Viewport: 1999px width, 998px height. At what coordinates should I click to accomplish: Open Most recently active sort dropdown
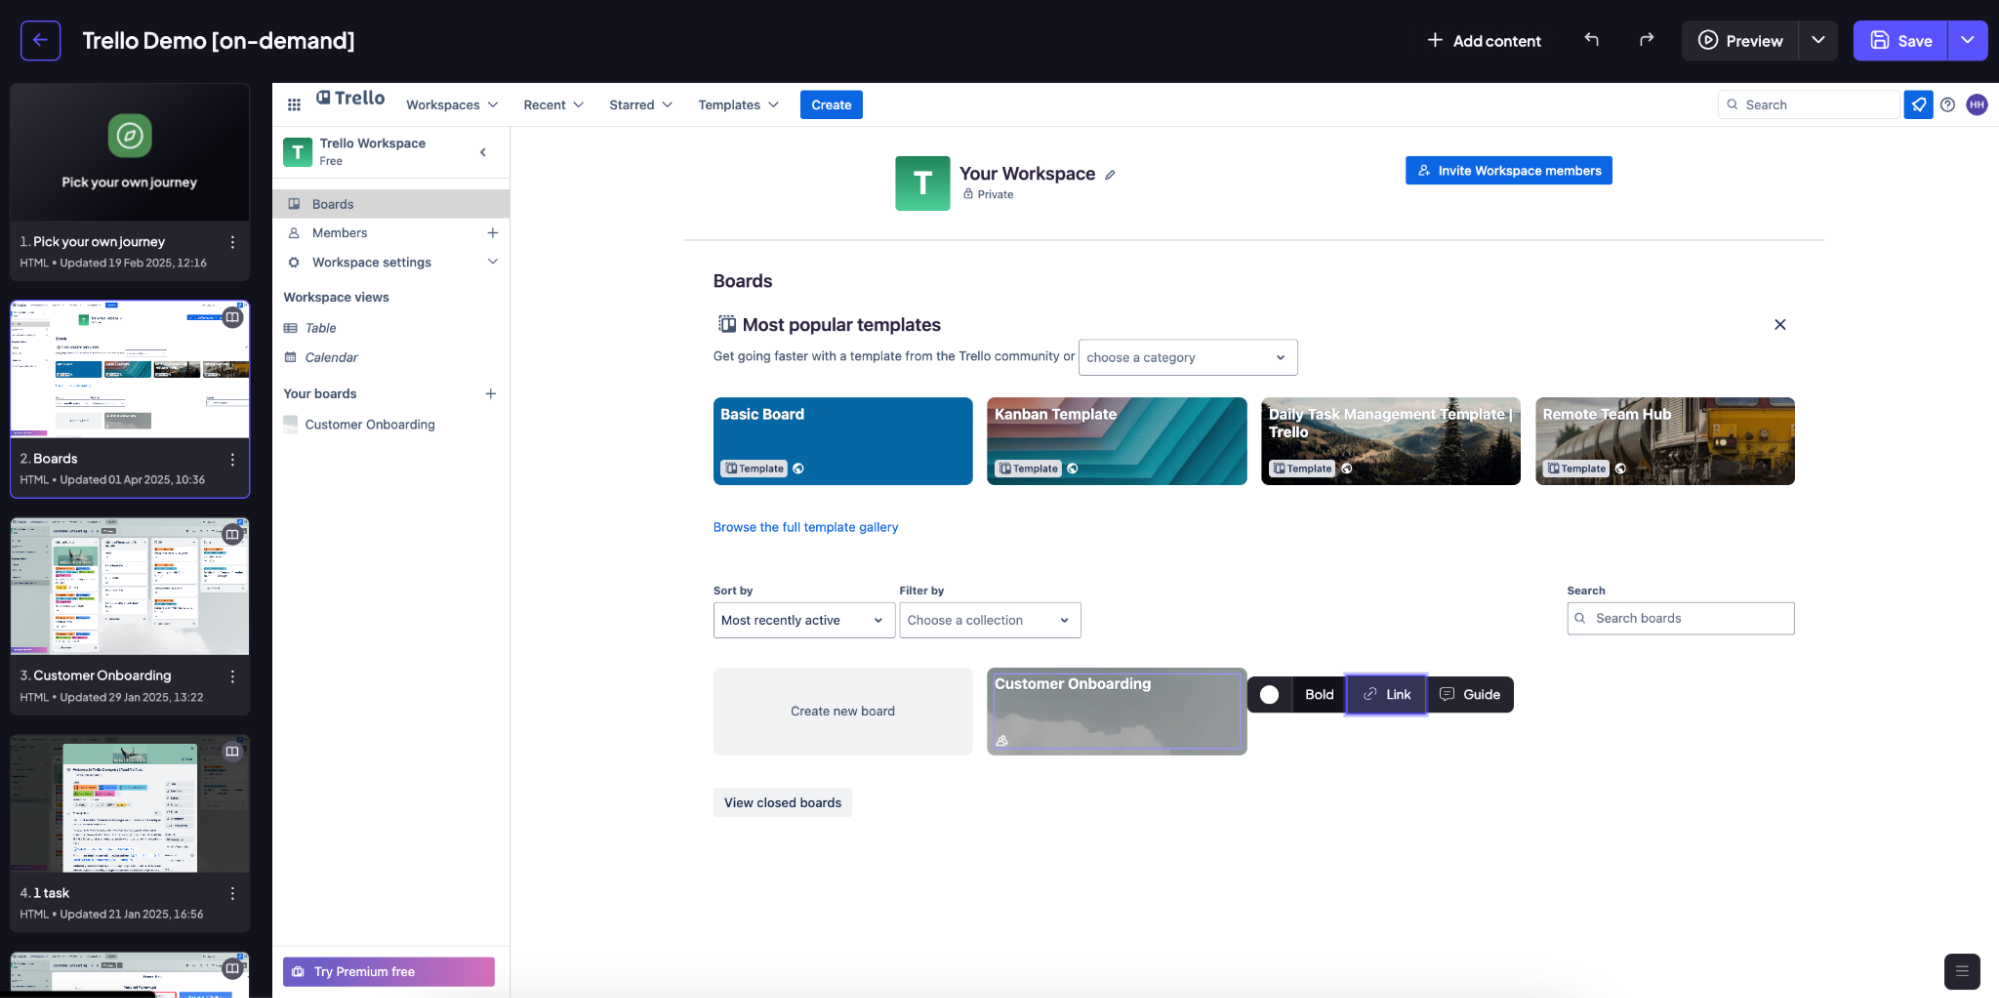[x=803, y=620]
